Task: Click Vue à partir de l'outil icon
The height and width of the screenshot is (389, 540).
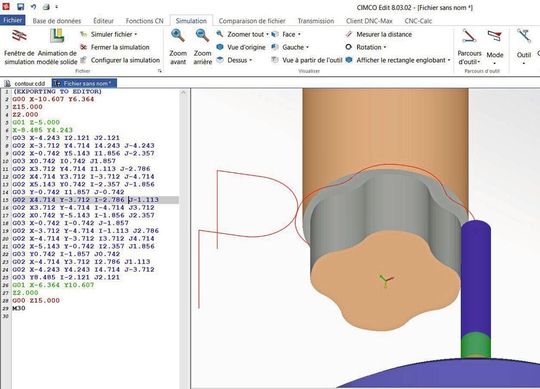Action: click(x=274, y=60)
